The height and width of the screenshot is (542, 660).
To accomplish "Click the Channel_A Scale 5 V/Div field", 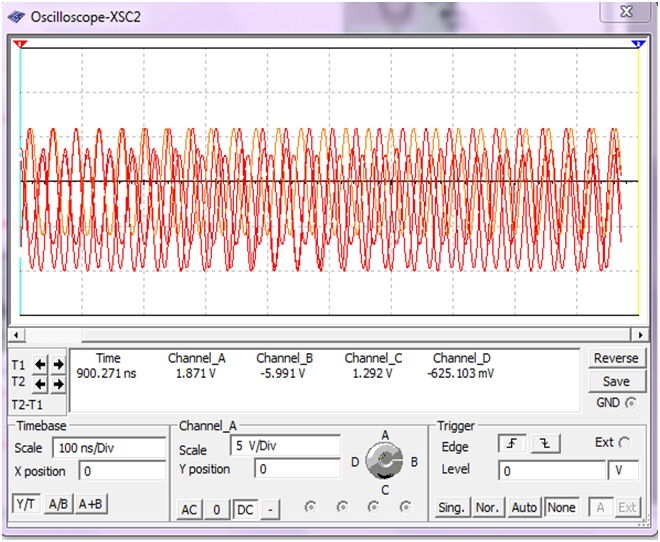I will pyautogui.click(x=285, y=447).
